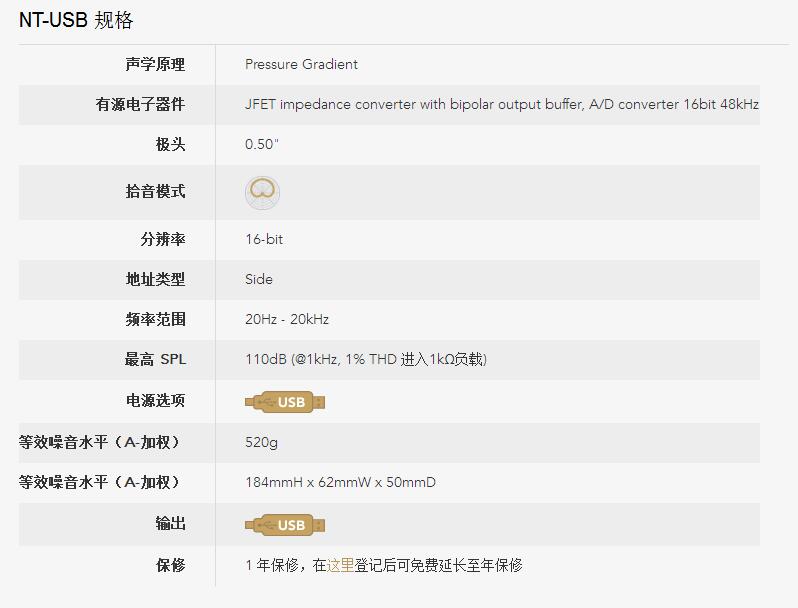798x608 pixels.
Task: Click the 20Hz - 20kHz frequency value
Action: tap(287, 320)
